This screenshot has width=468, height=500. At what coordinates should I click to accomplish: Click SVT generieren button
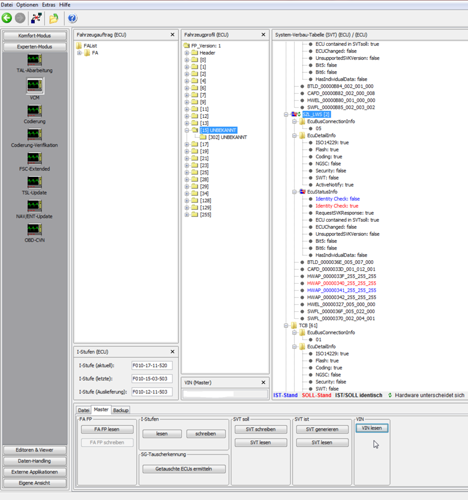pyautogui.click(x=322, y=429)
